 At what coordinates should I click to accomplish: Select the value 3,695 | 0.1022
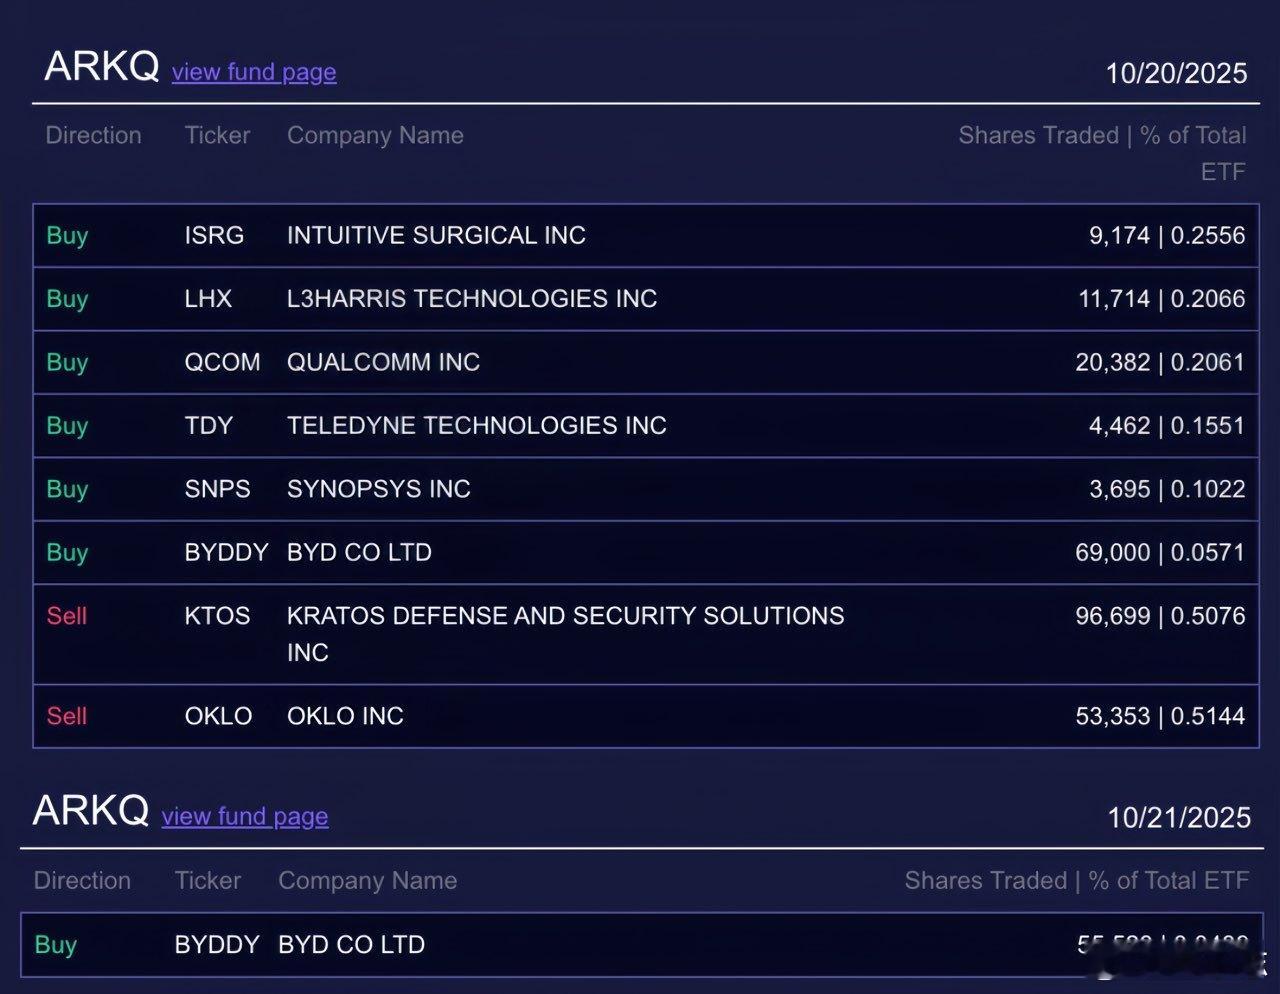(x=1167, y=489)
